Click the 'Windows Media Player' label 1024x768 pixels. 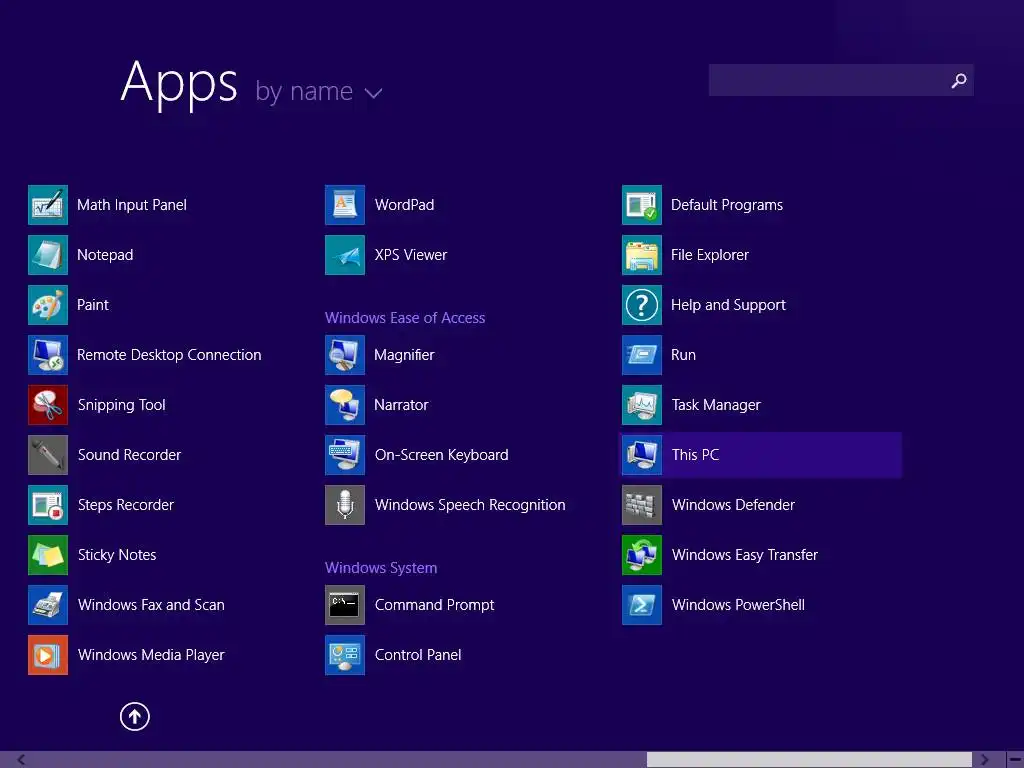tap(151, 655)
